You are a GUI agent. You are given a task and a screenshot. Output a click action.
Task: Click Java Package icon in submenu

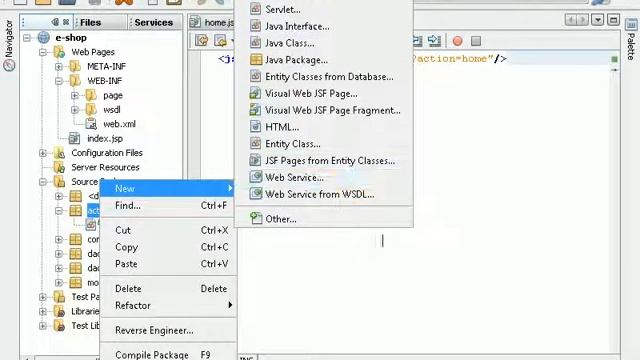(x=256, y=60)
